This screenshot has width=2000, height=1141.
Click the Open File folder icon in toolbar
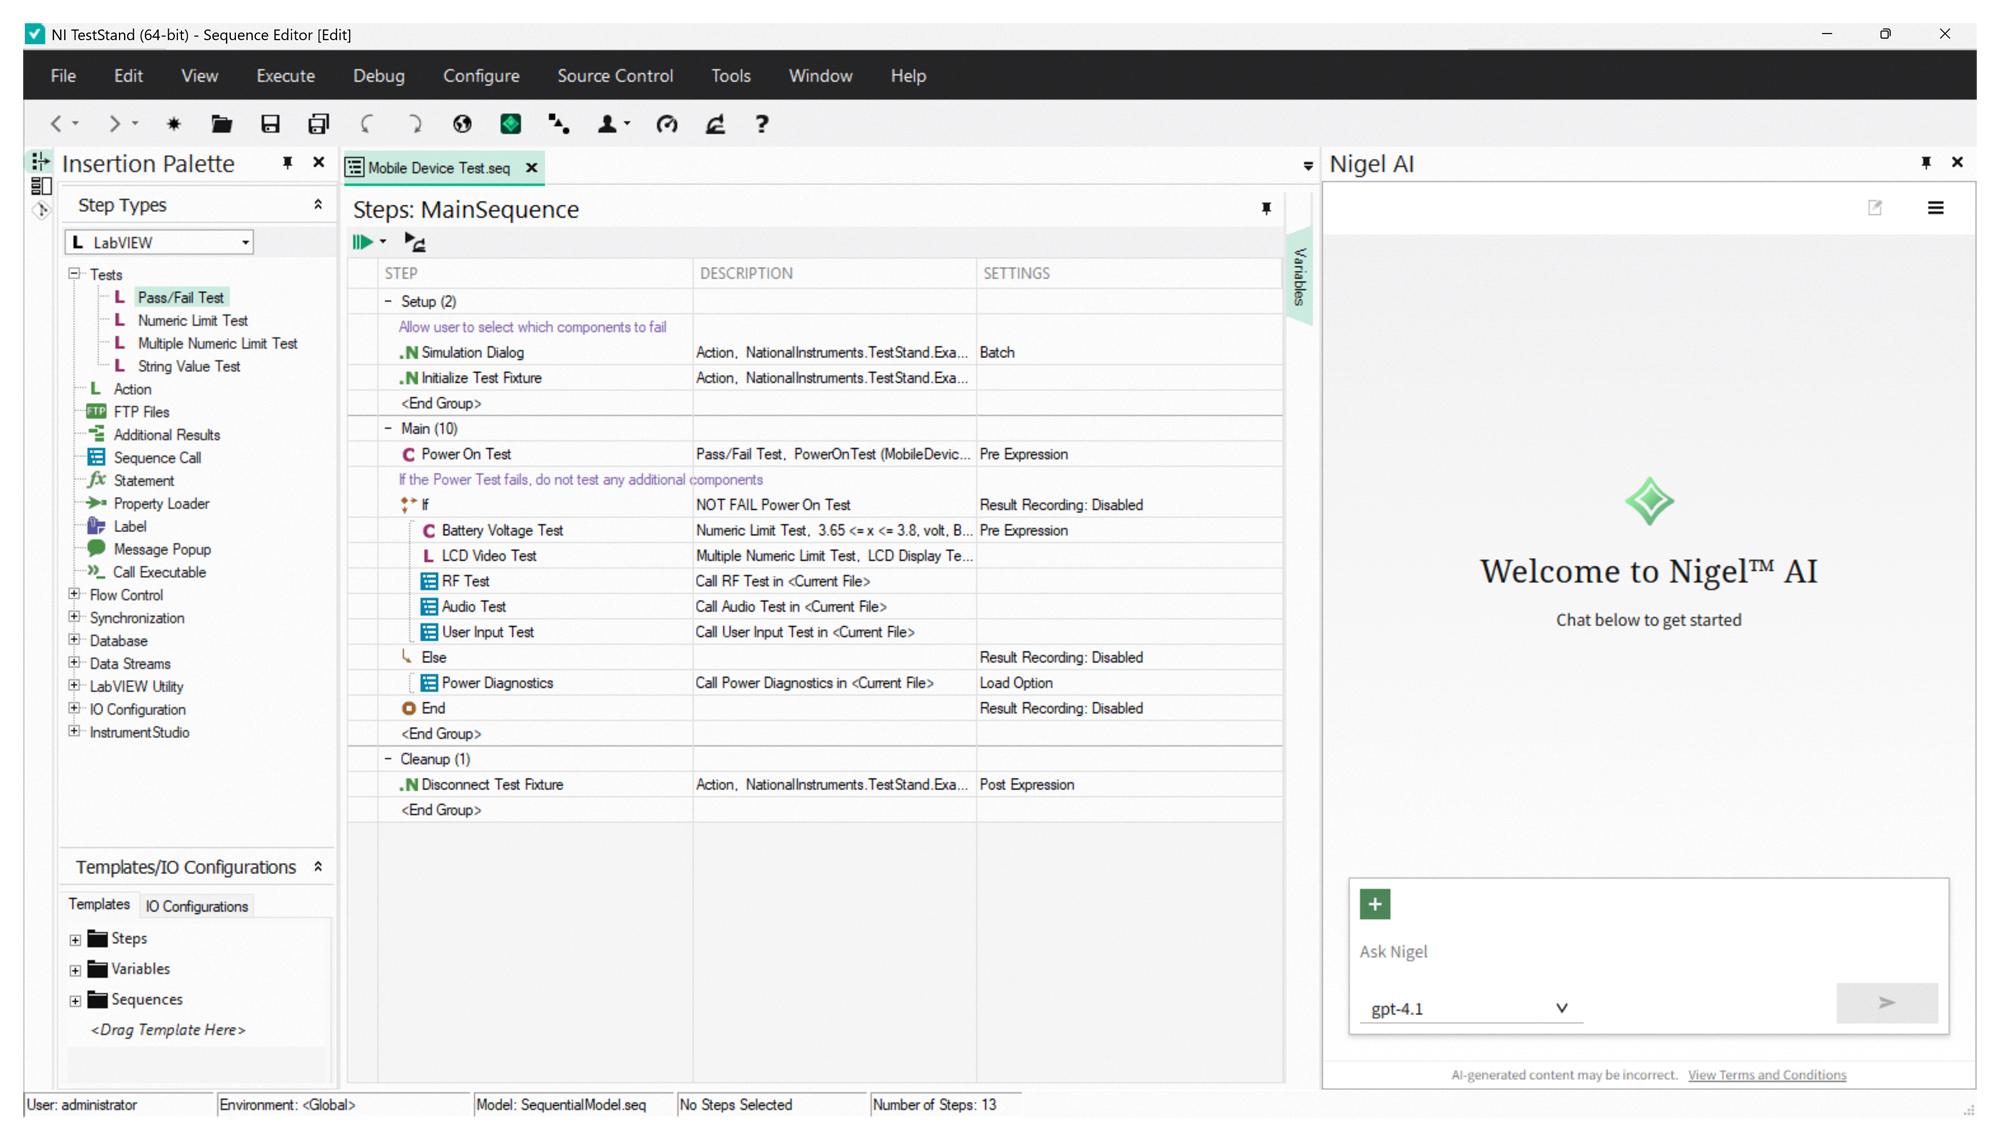pyautogui.click(x=221, y=124)
